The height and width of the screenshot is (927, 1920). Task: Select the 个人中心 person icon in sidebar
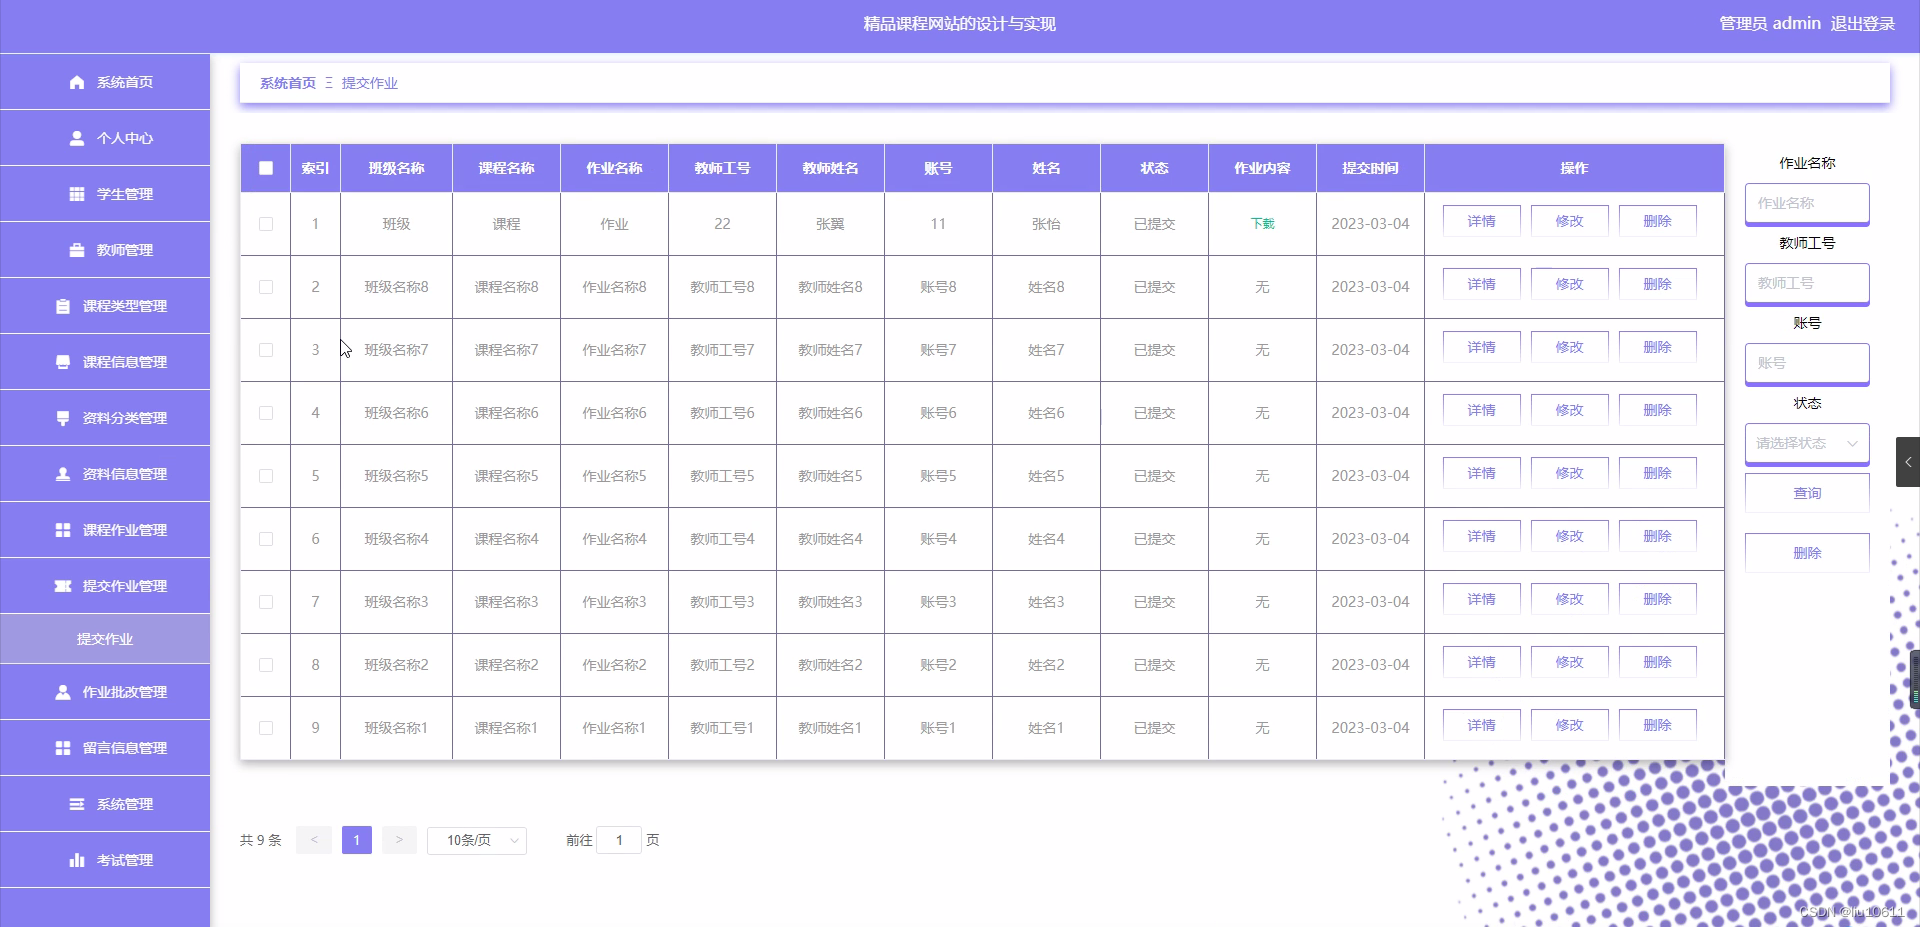click(76, 138)
